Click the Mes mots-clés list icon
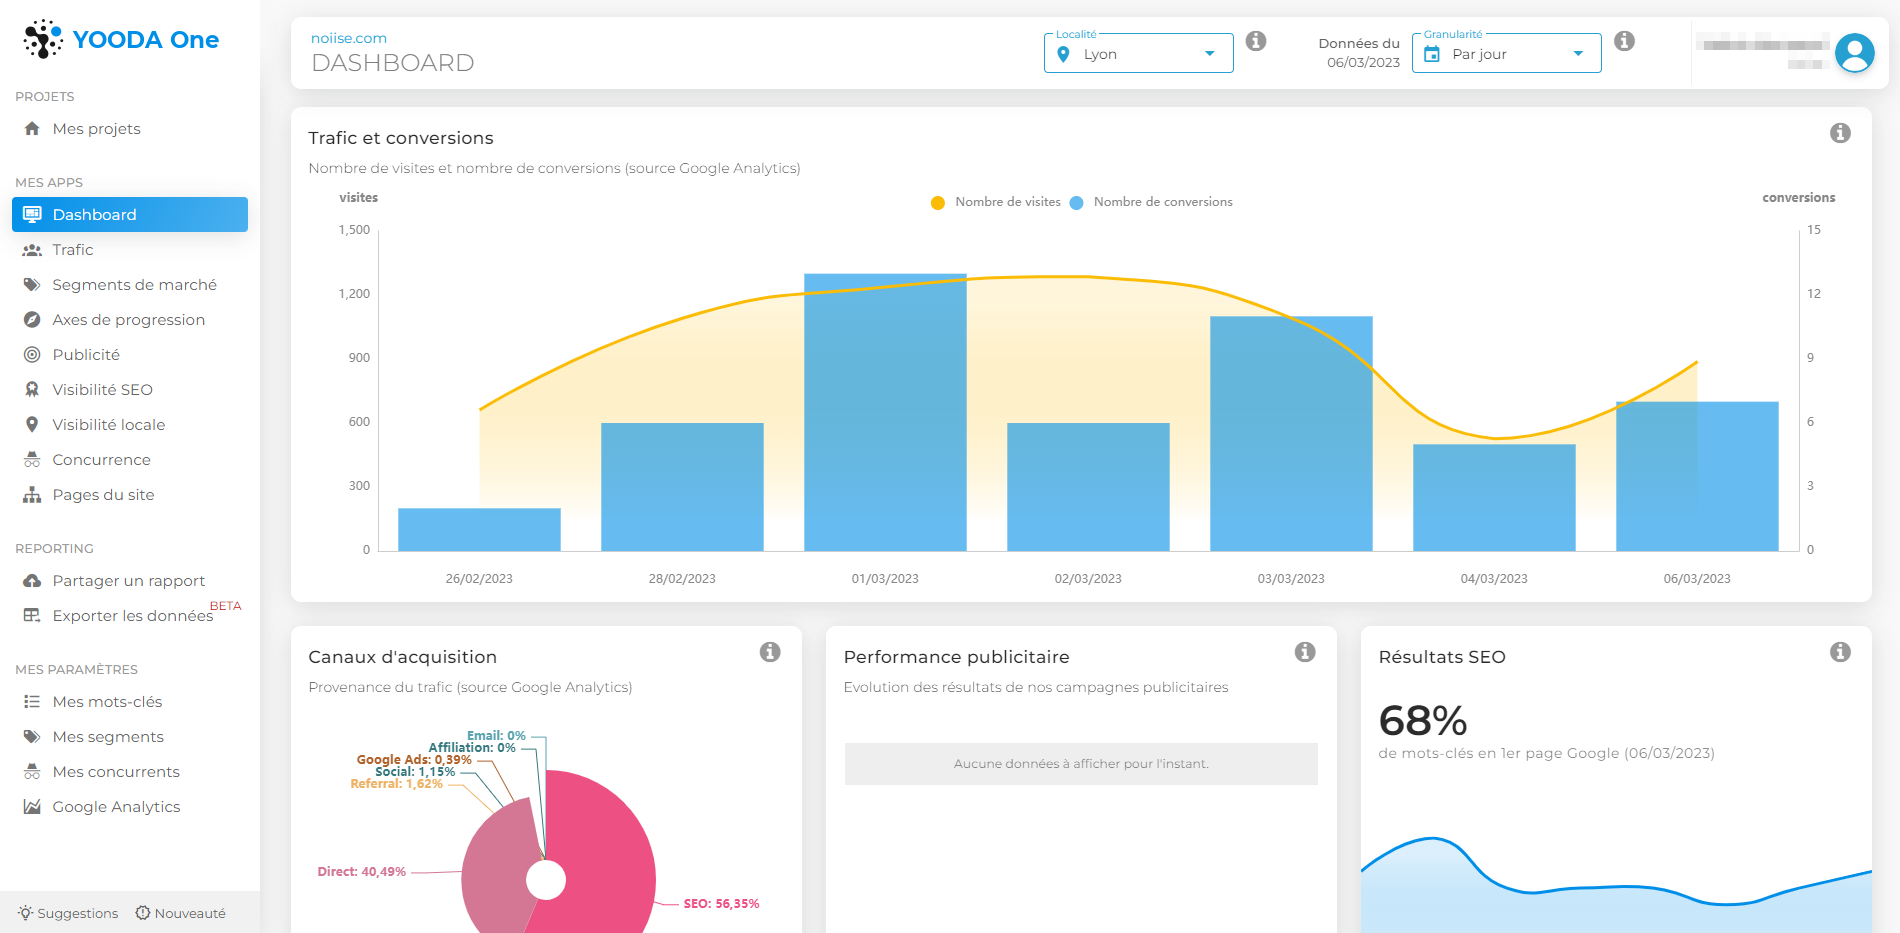 click(x=32, y=702)
